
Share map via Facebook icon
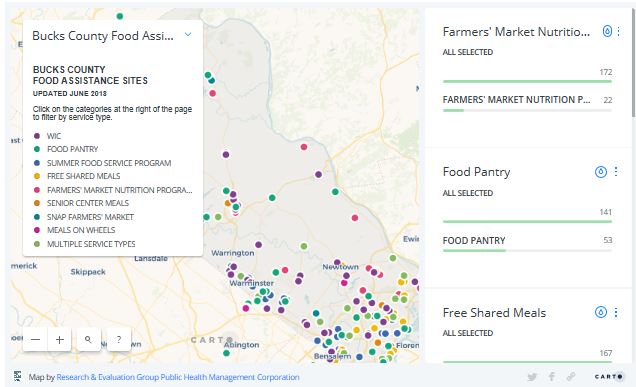(552, 377)
